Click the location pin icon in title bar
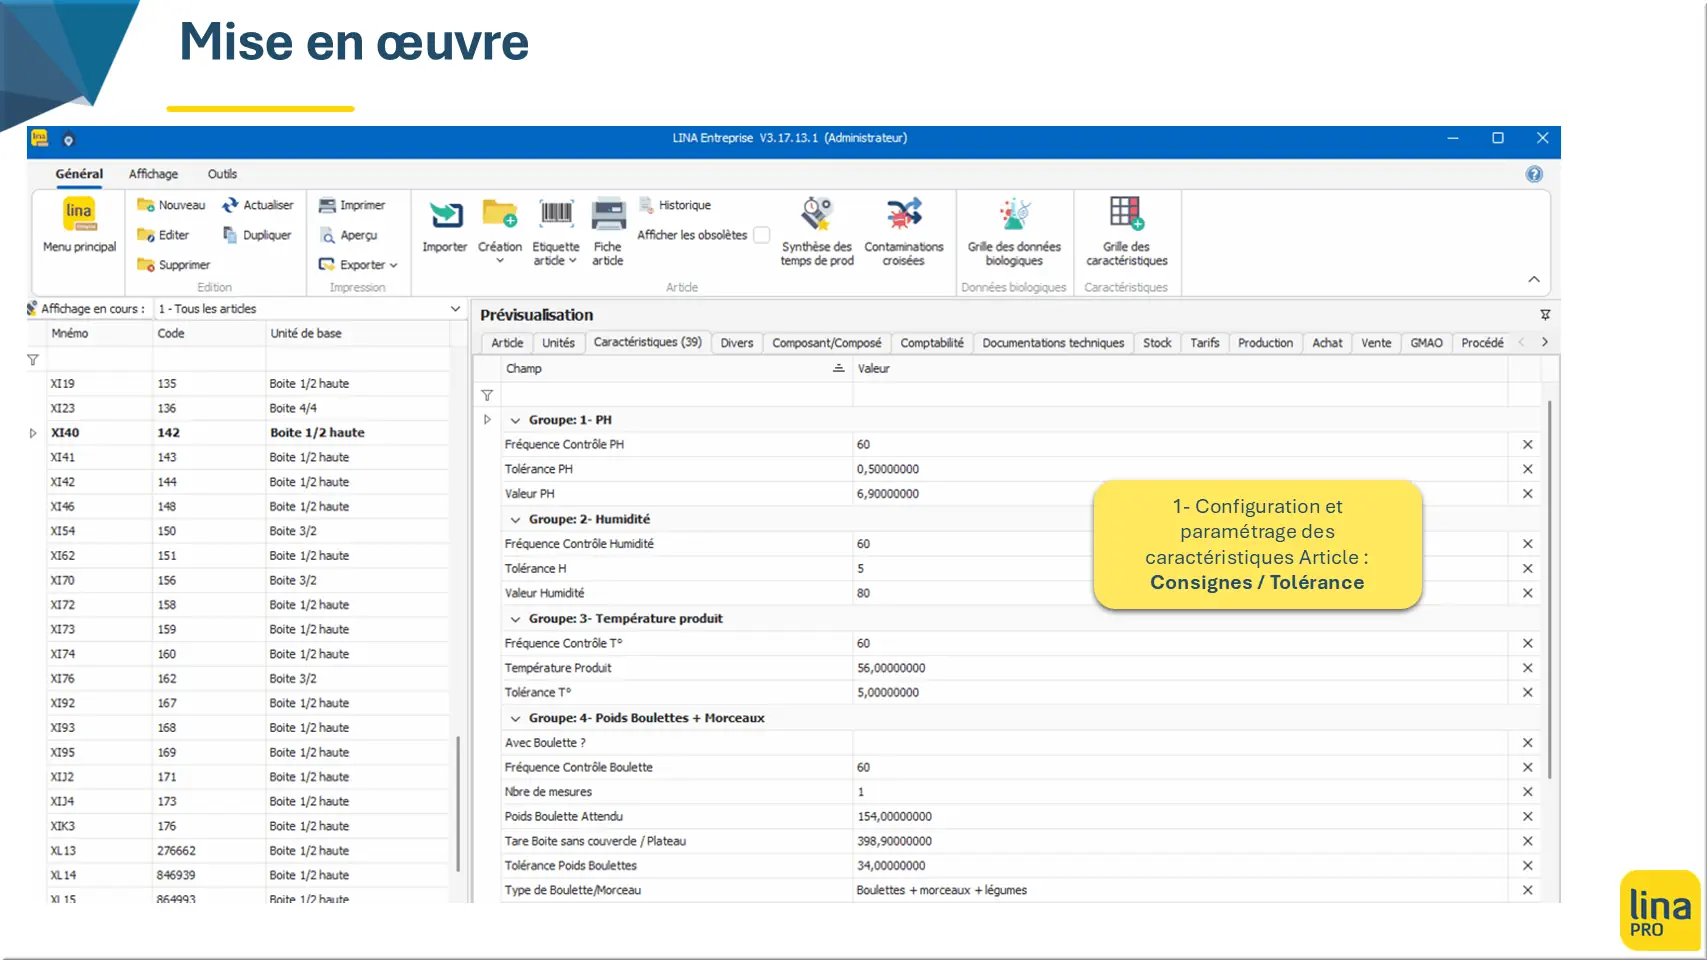The image size is (1707, 960). click(69, 140)
